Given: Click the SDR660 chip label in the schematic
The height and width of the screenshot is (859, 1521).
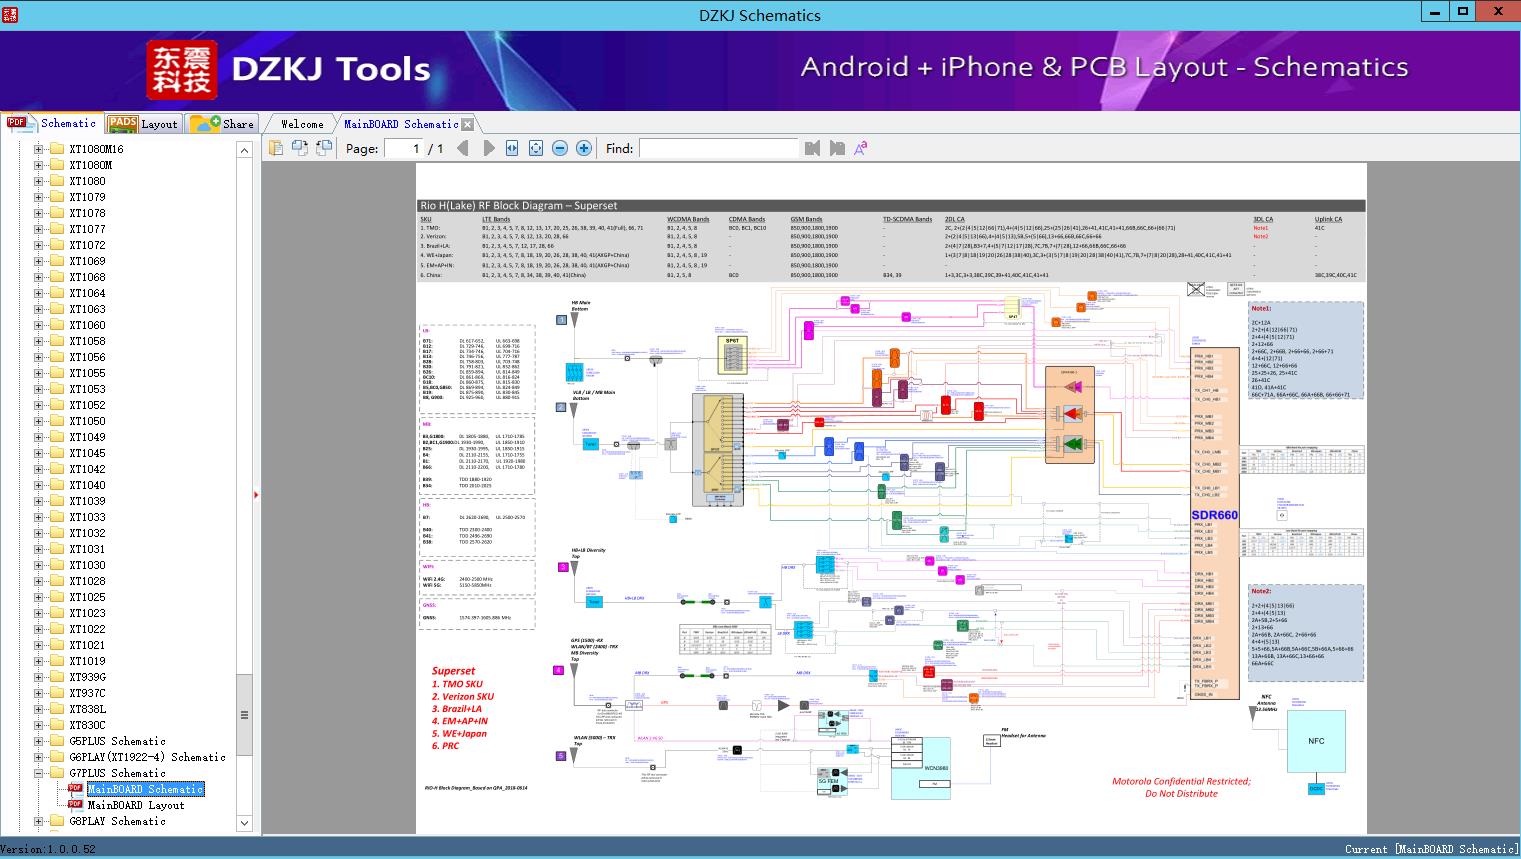Looking at the screenshot, I should [x=1214, y=515].
